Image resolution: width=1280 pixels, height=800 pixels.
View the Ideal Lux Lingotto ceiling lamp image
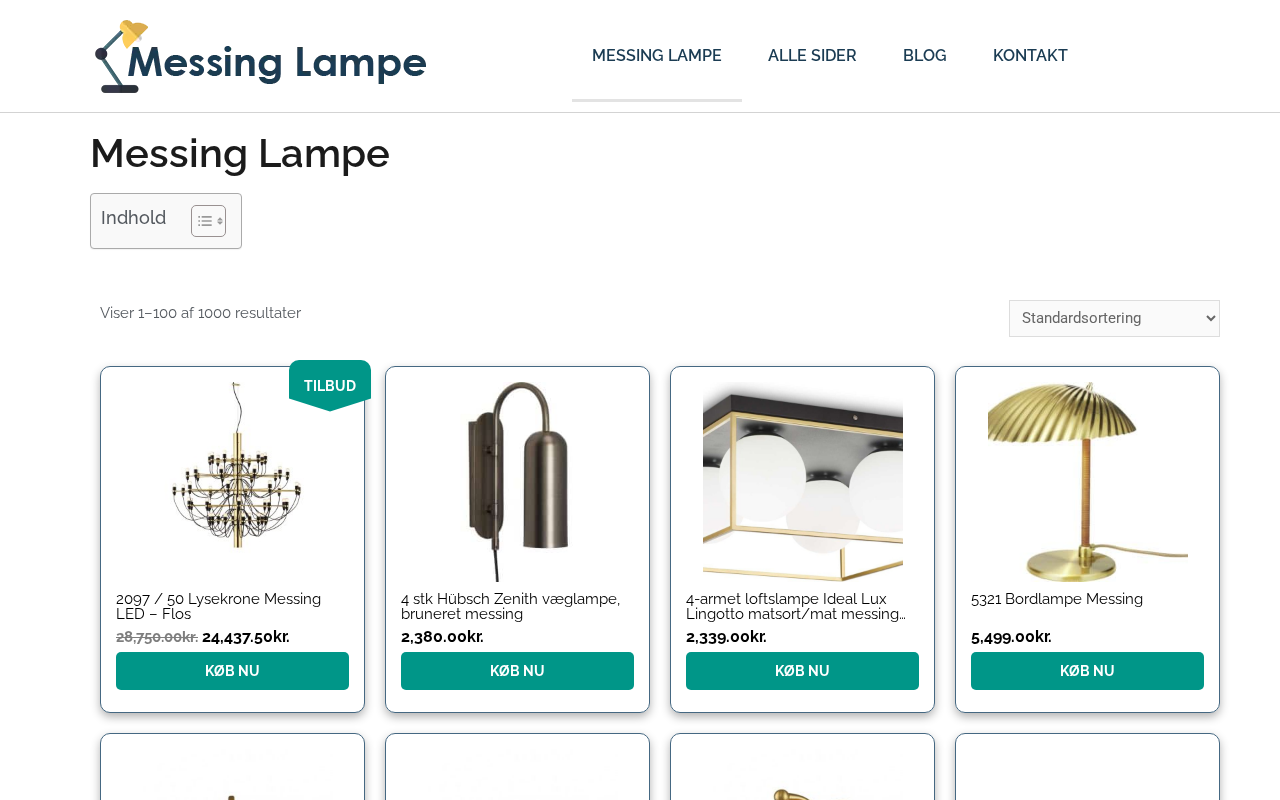click(x=803, y=481)
